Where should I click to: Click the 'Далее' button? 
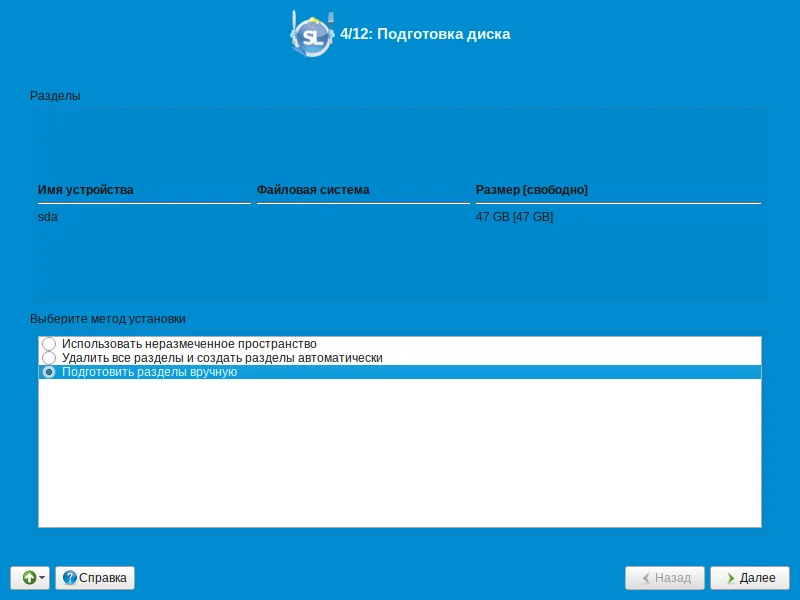coord(749,578)
